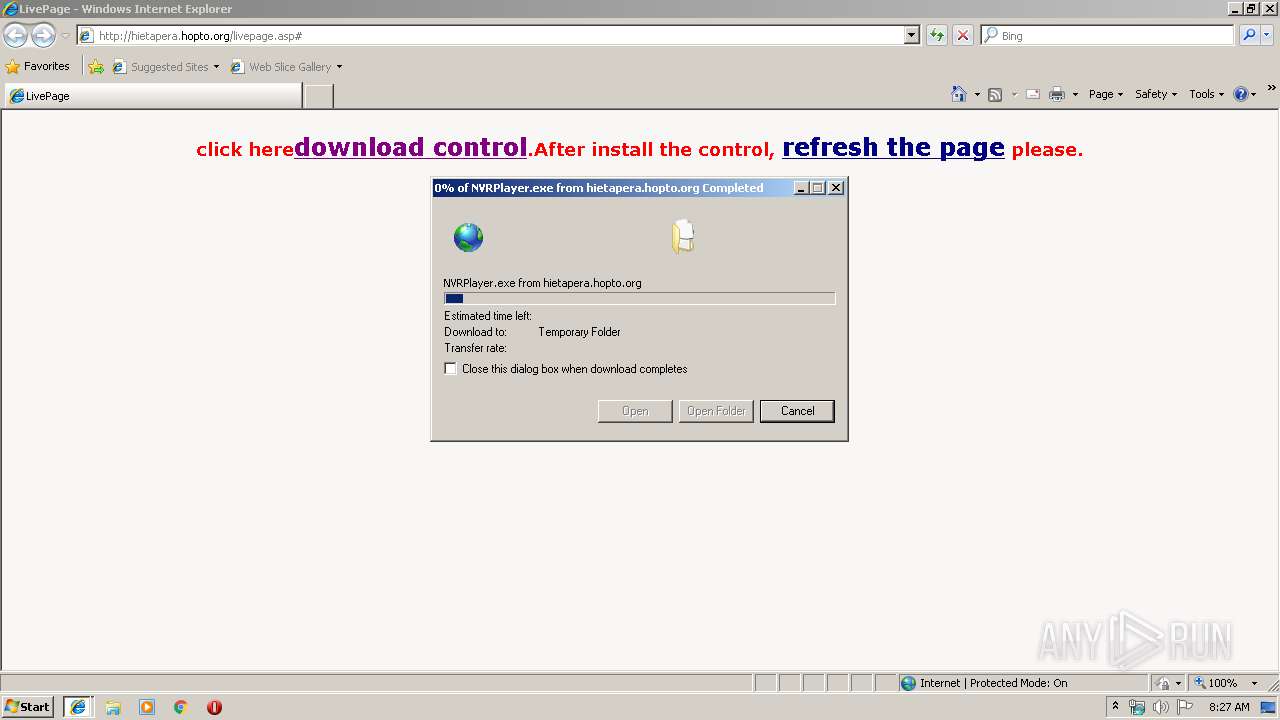1280x720 pixels.
Task: Click the Action Center flag icon
Action: 1185,707
